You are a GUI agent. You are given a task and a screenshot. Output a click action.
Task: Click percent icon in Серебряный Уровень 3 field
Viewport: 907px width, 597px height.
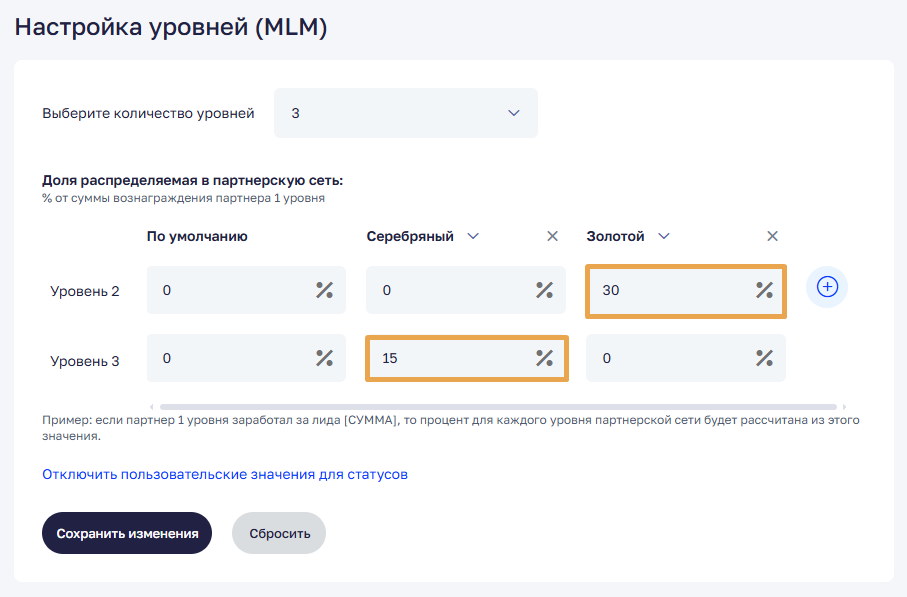pyautogui.click(x=544, y=359)
